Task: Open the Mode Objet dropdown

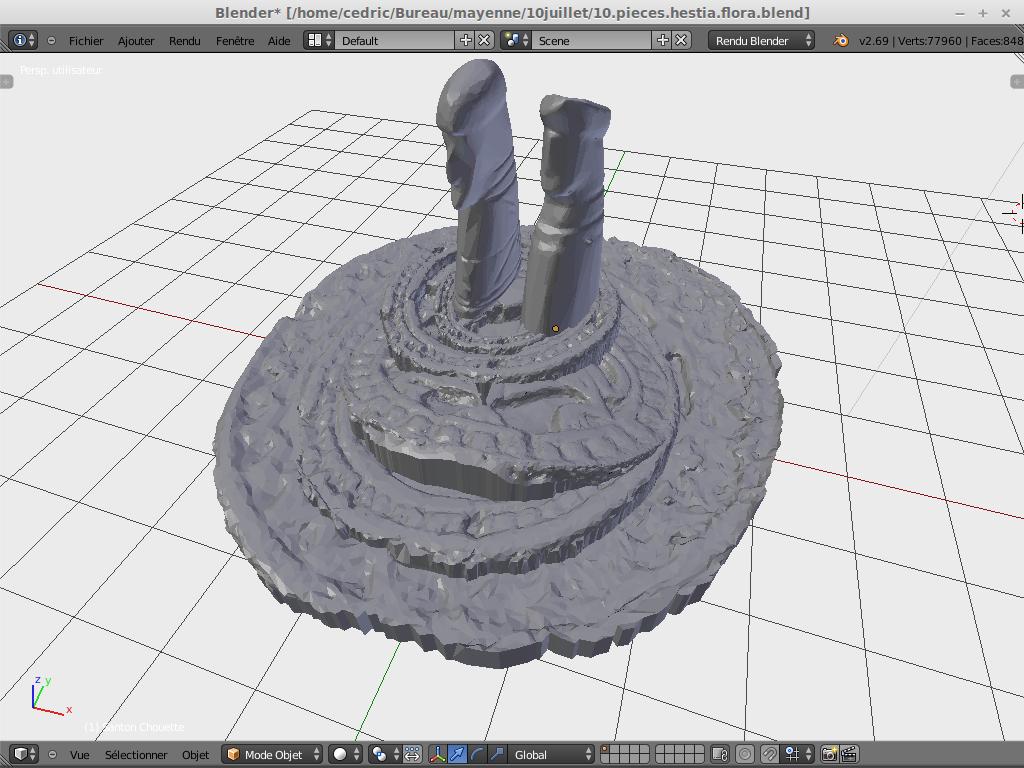Action: 273,754
